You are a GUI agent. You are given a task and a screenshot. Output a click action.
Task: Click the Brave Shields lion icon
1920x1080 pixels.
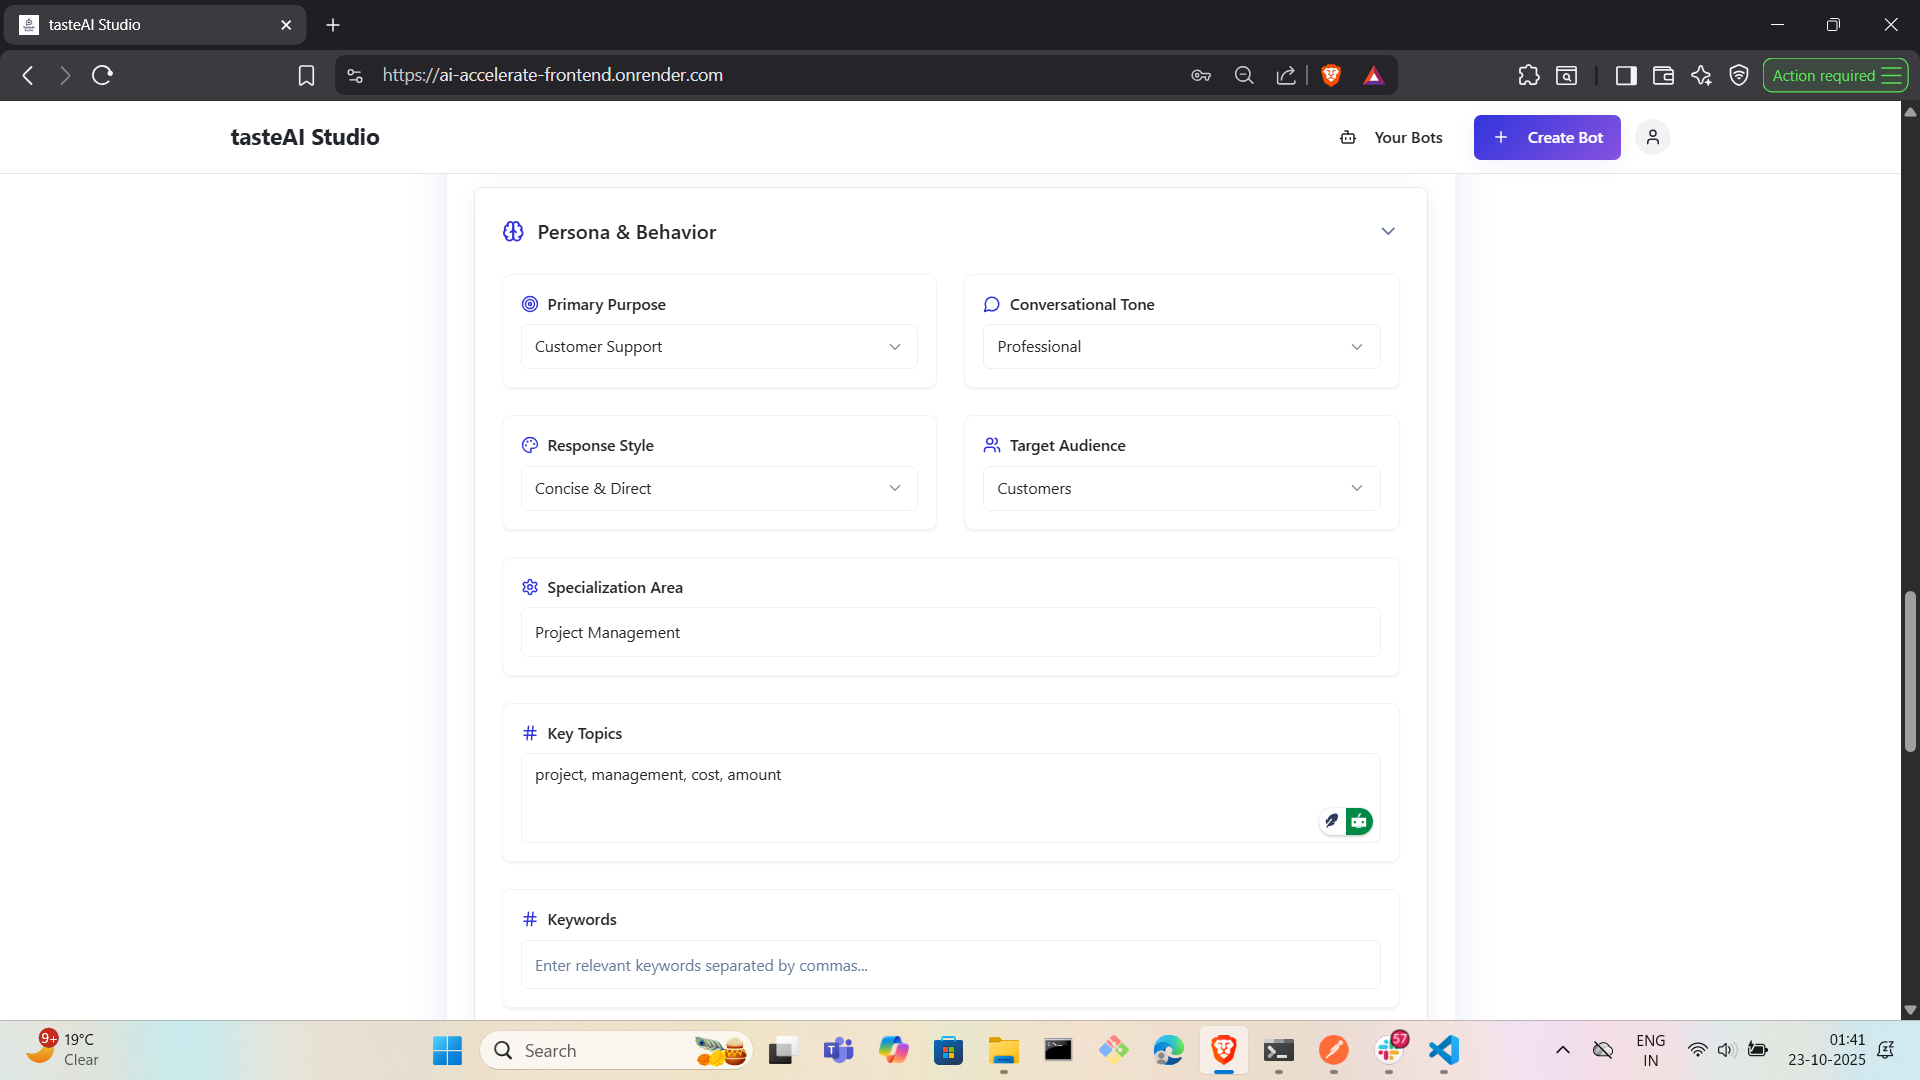[x=1331, y=75]
